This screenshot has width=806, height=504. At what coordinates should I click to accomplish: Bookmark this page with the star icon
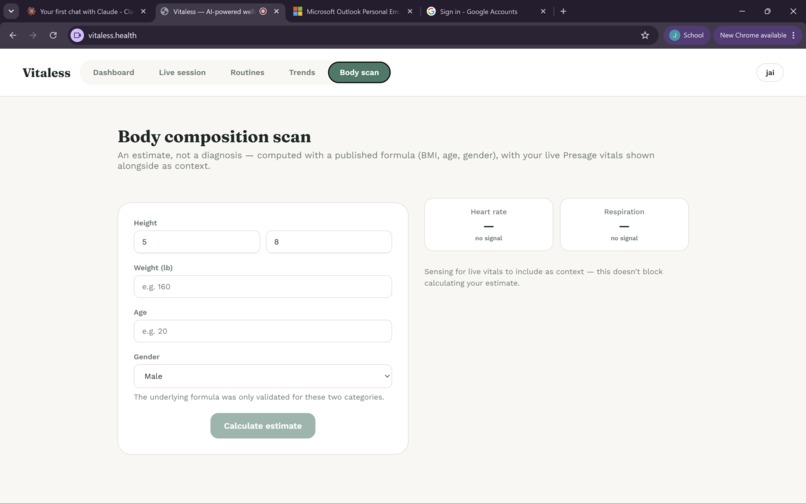[645, 35]
